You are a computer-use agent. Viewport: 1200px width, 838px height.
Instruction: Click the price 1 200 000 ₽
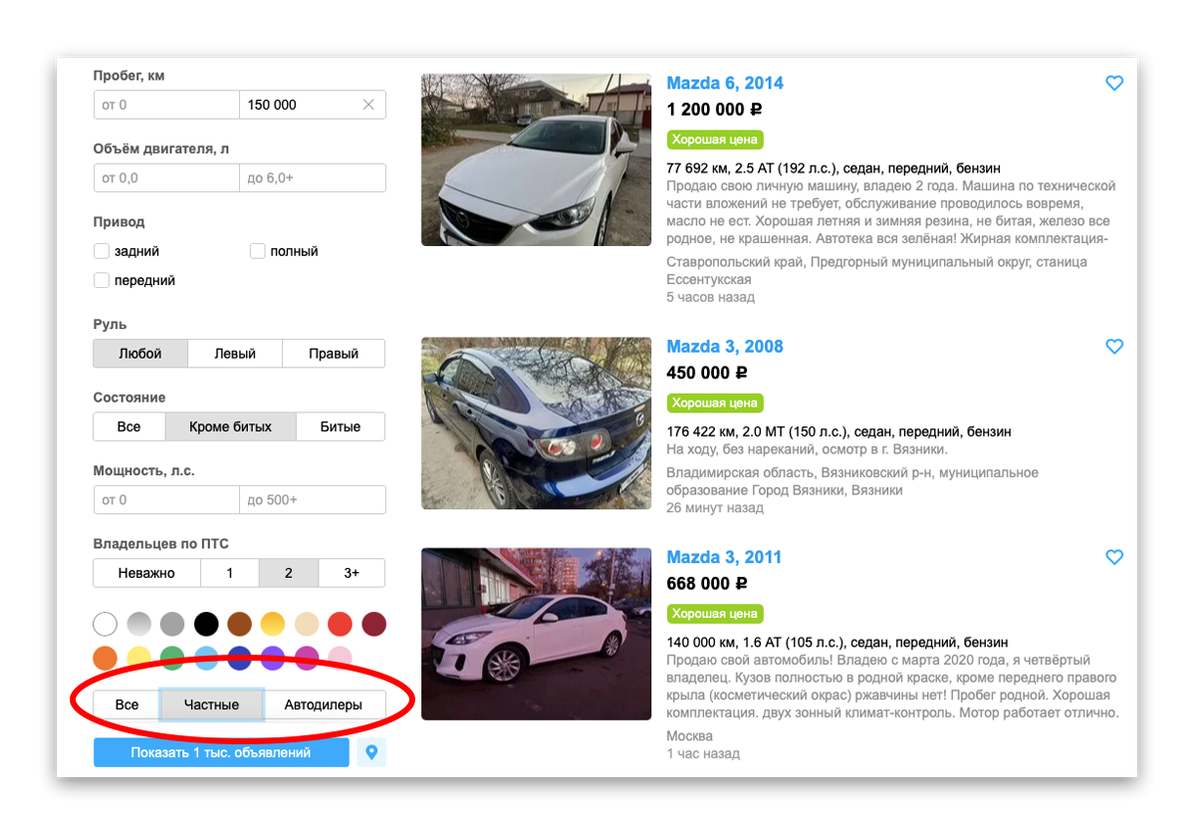(714, 110)
